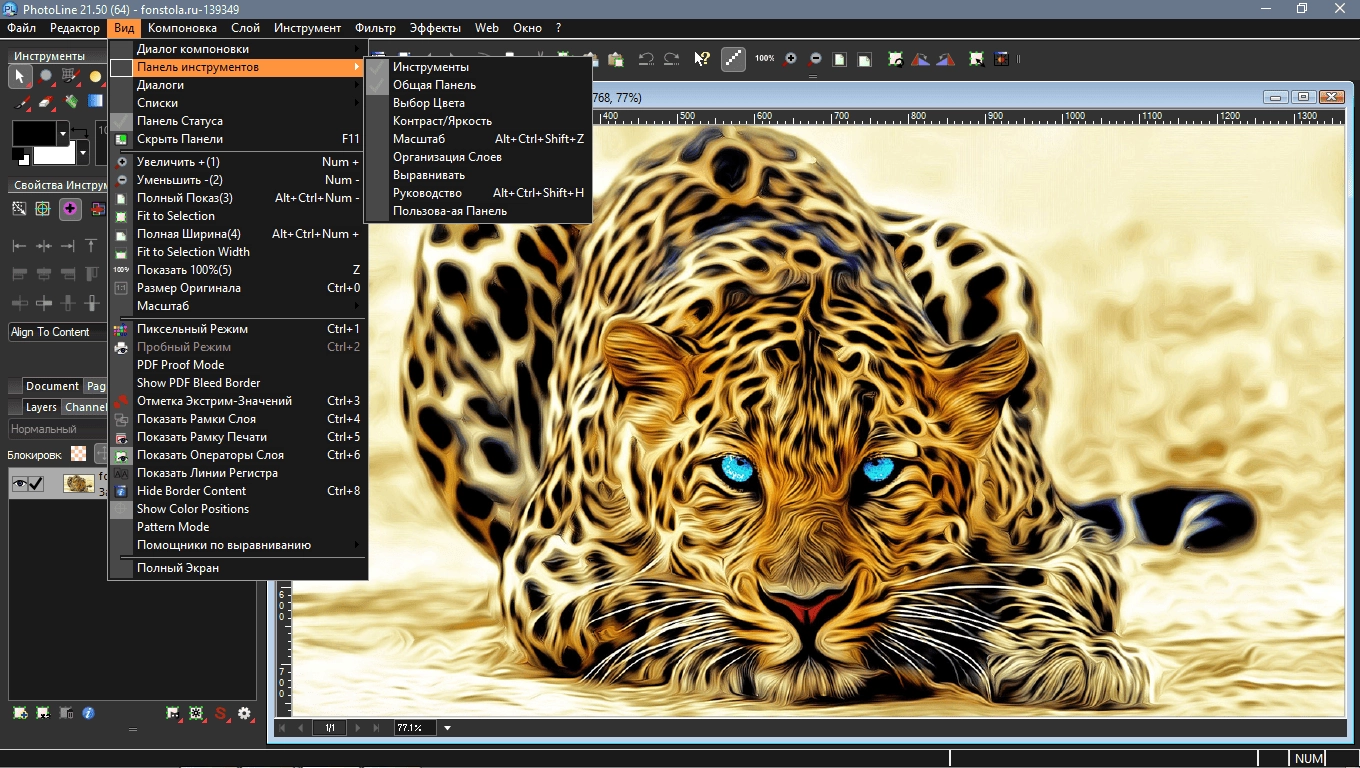Screen dimensions: 1360x768
Task: Click the black foreground color swatch
Action: click(35, 132)
